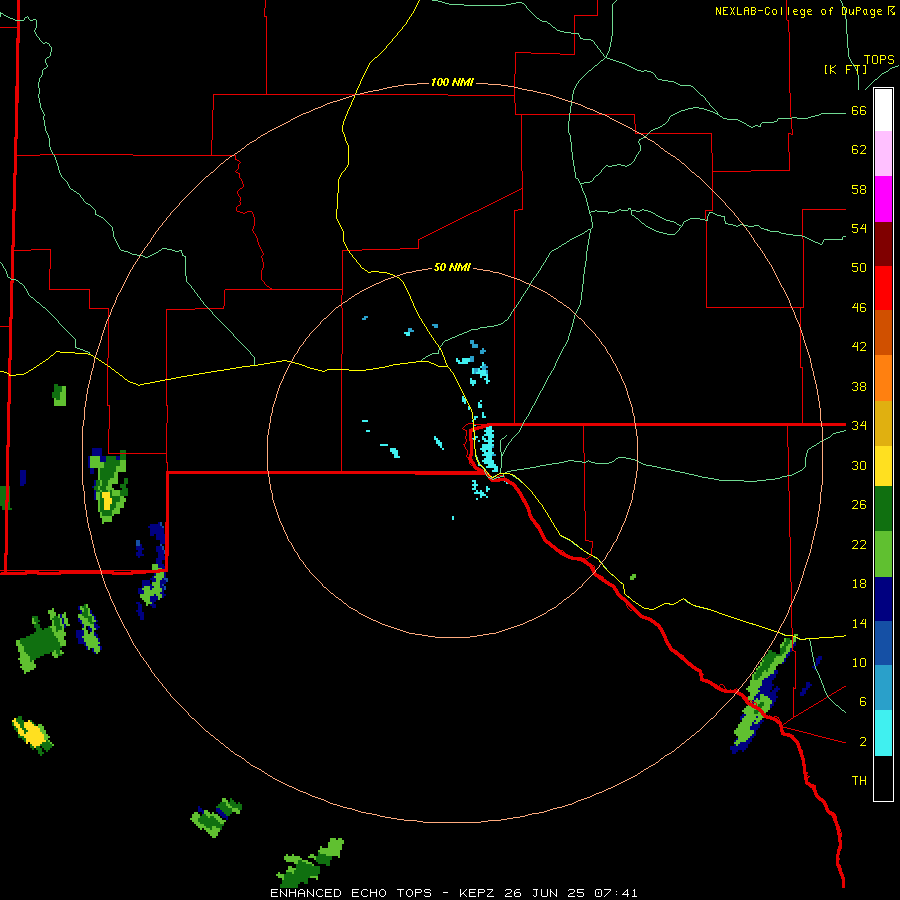
Task: Click the medium blue legend swatch
Action: click(x=883, y=643)
